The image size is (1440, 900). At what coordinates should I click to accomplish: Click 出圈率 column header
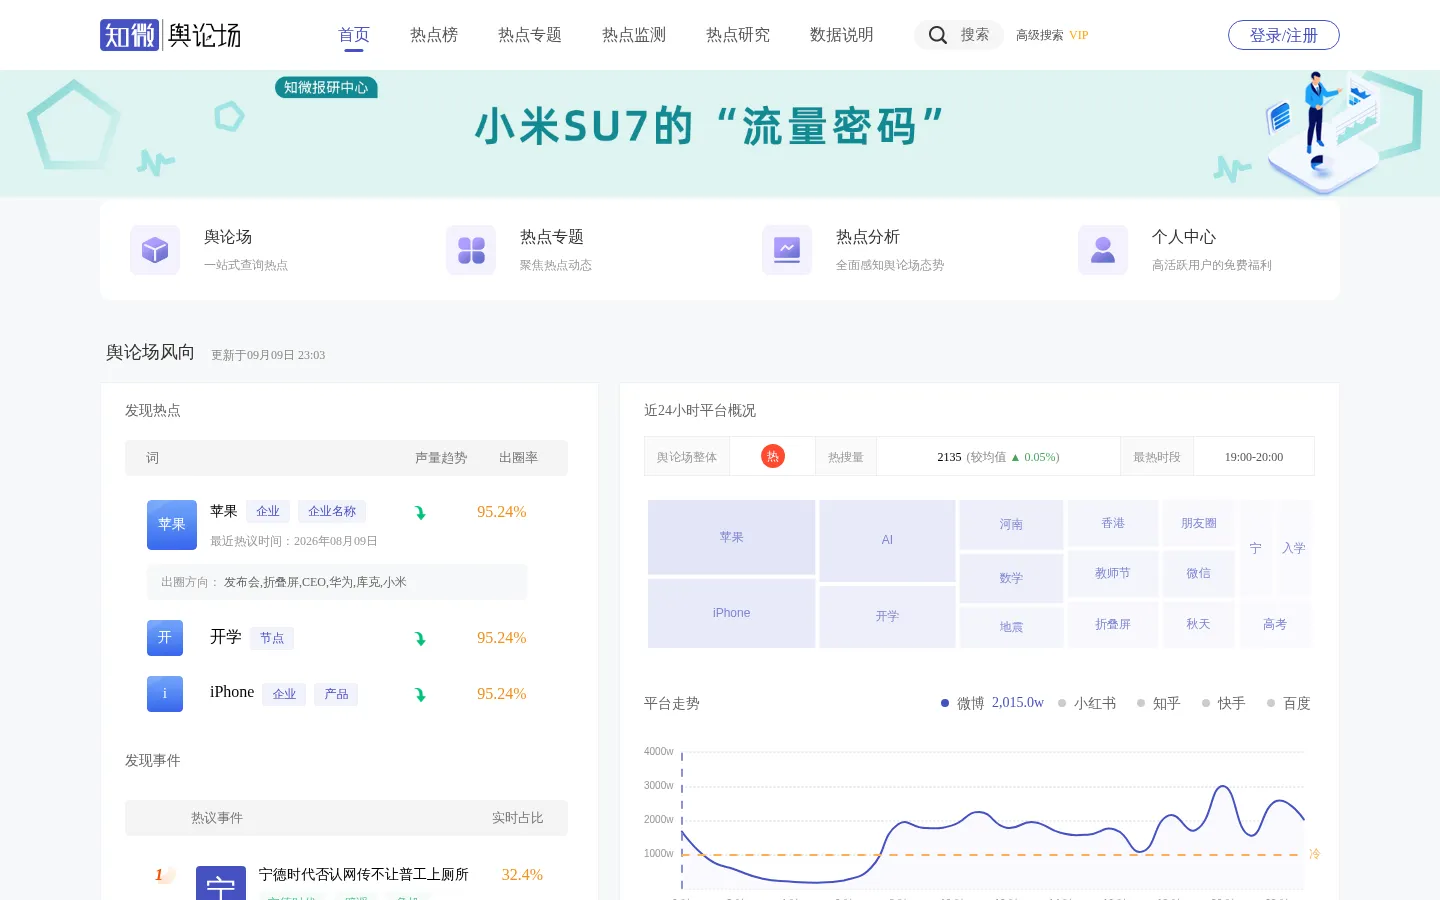[x=518, y=458]
